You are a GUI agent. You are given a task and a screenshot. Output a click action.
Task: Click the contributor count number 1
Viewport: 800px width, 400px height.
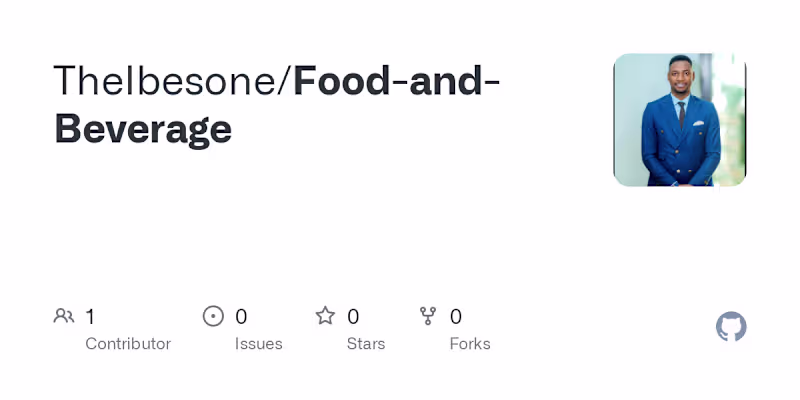coord(90,317)
